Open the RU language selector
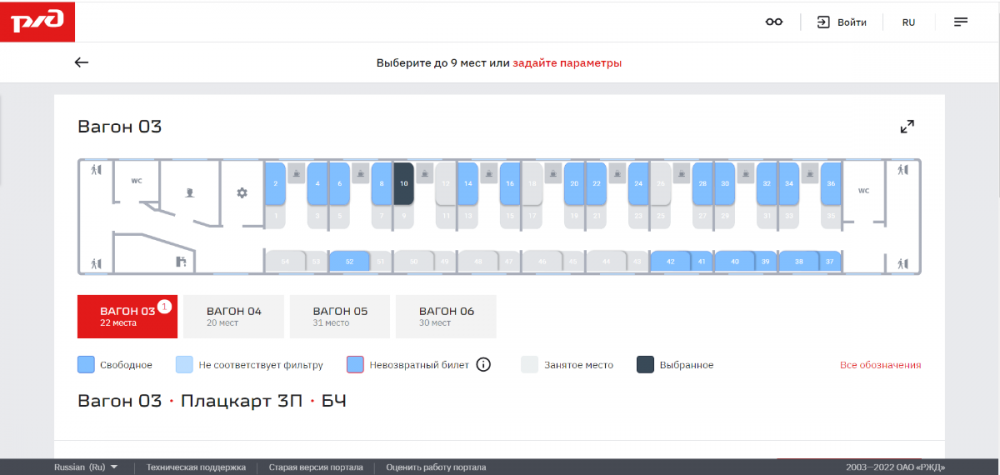 (x=908, y=22)
